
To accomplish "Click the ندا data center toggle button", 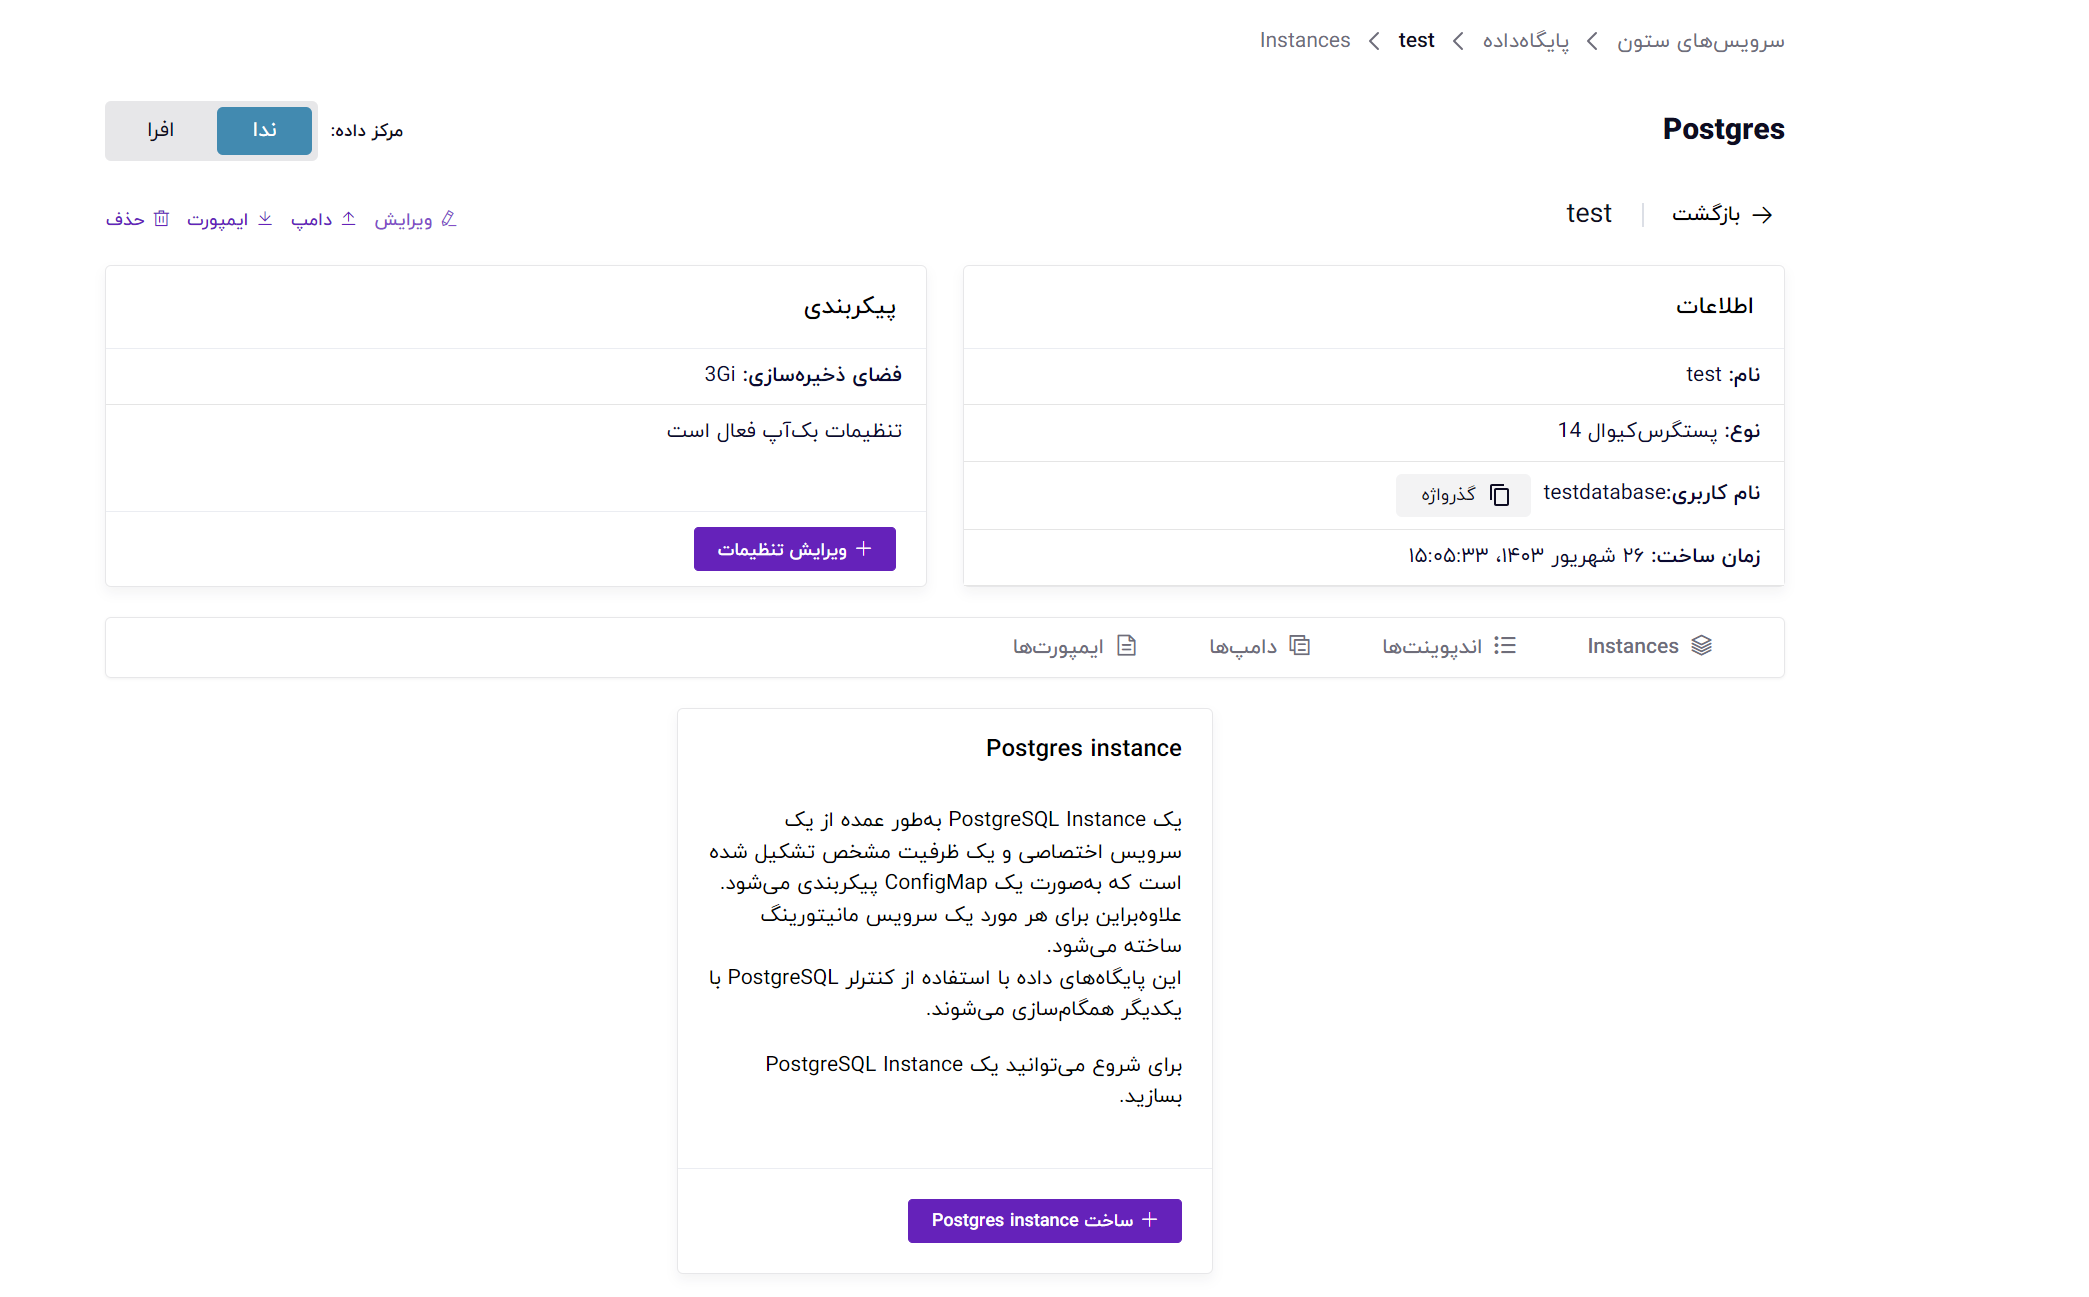I will (266, 131).
